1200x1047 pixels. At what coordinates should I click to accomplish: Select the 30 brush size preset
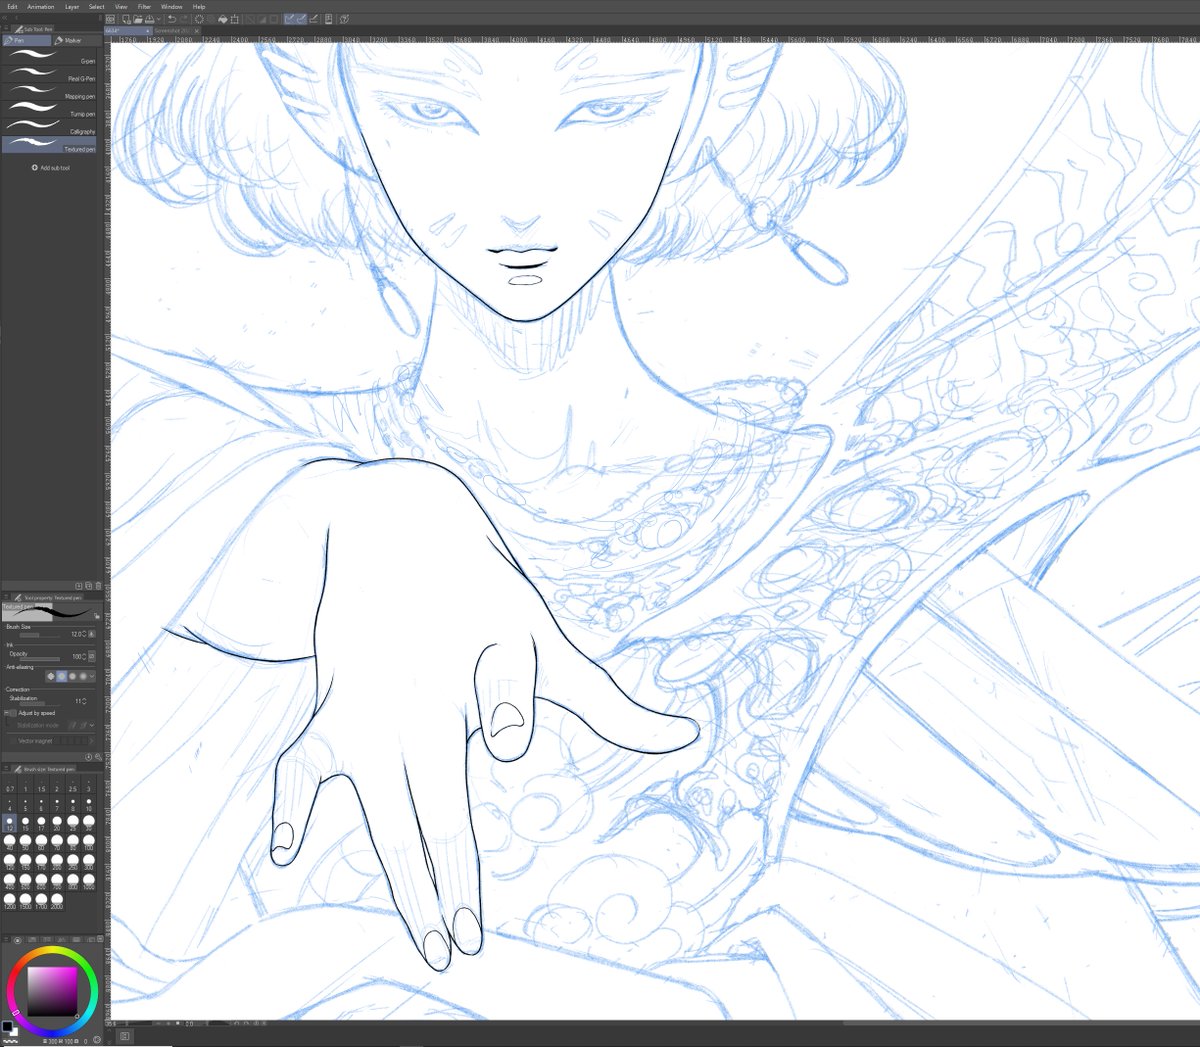pos(88,823)
